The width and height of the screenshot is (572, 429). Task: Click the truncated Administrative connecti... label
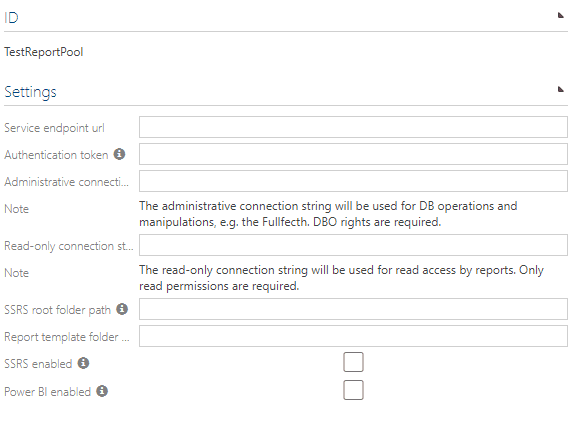point(66,182)
